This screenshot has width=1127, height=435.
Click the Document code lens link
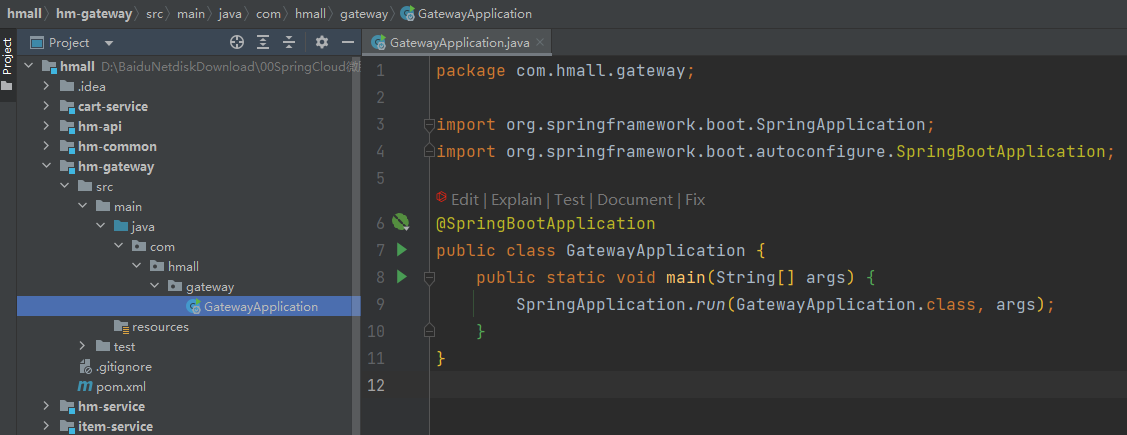pos(635,200)
